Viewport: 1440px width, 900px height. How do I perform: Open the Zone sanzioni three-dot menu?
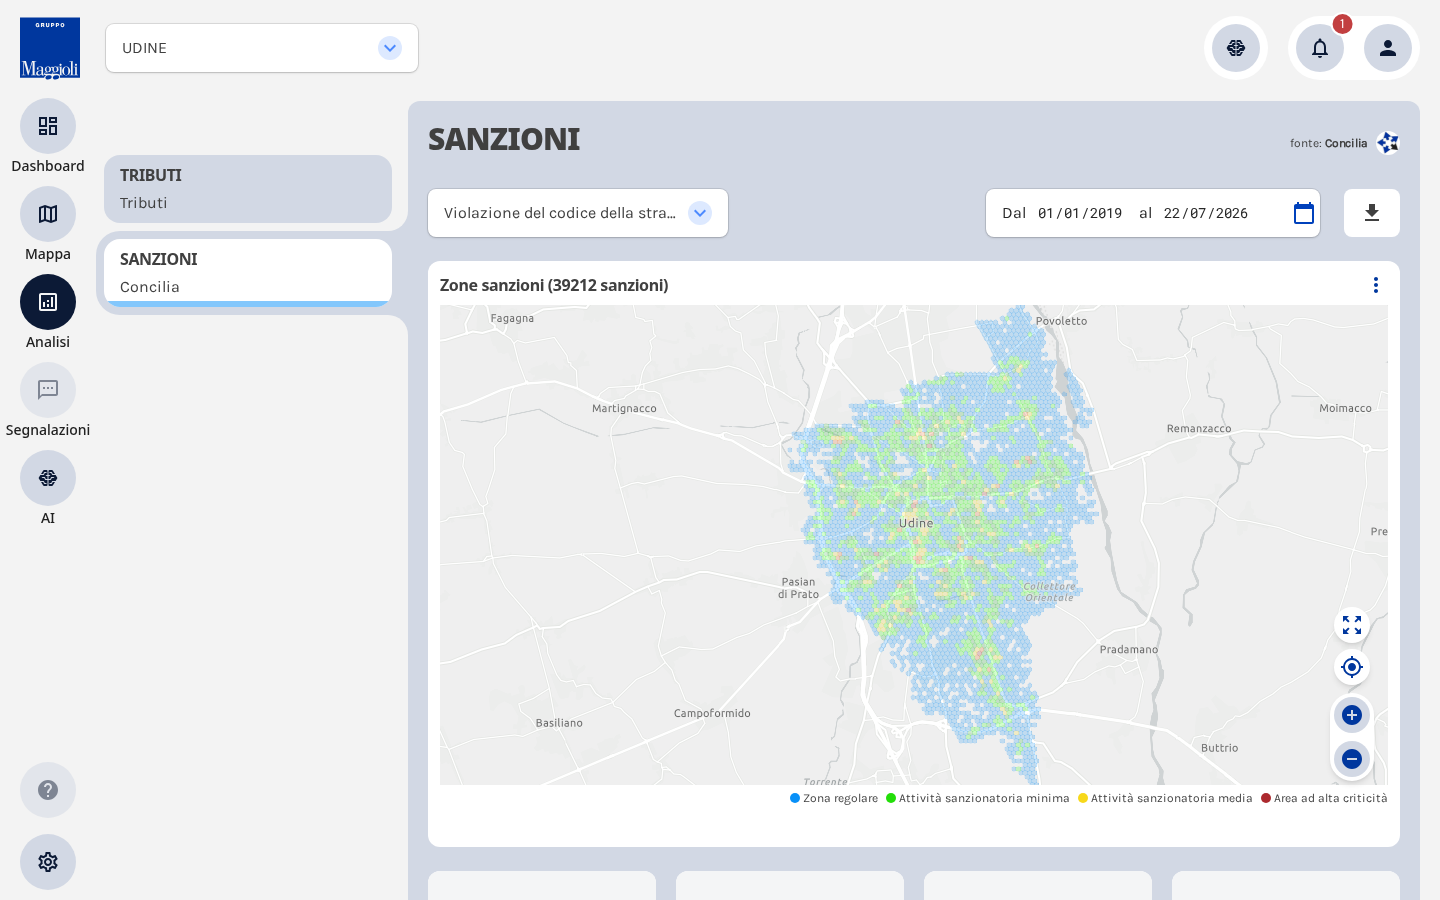1376,285
